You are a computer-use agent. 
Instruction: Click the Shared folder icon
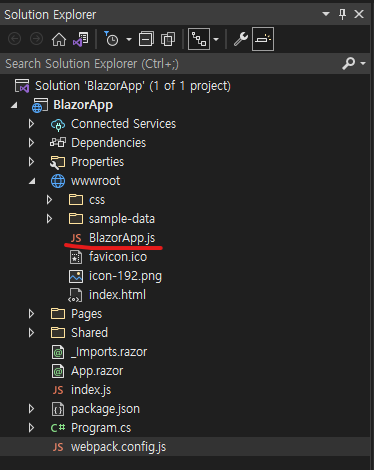(58, 333)
